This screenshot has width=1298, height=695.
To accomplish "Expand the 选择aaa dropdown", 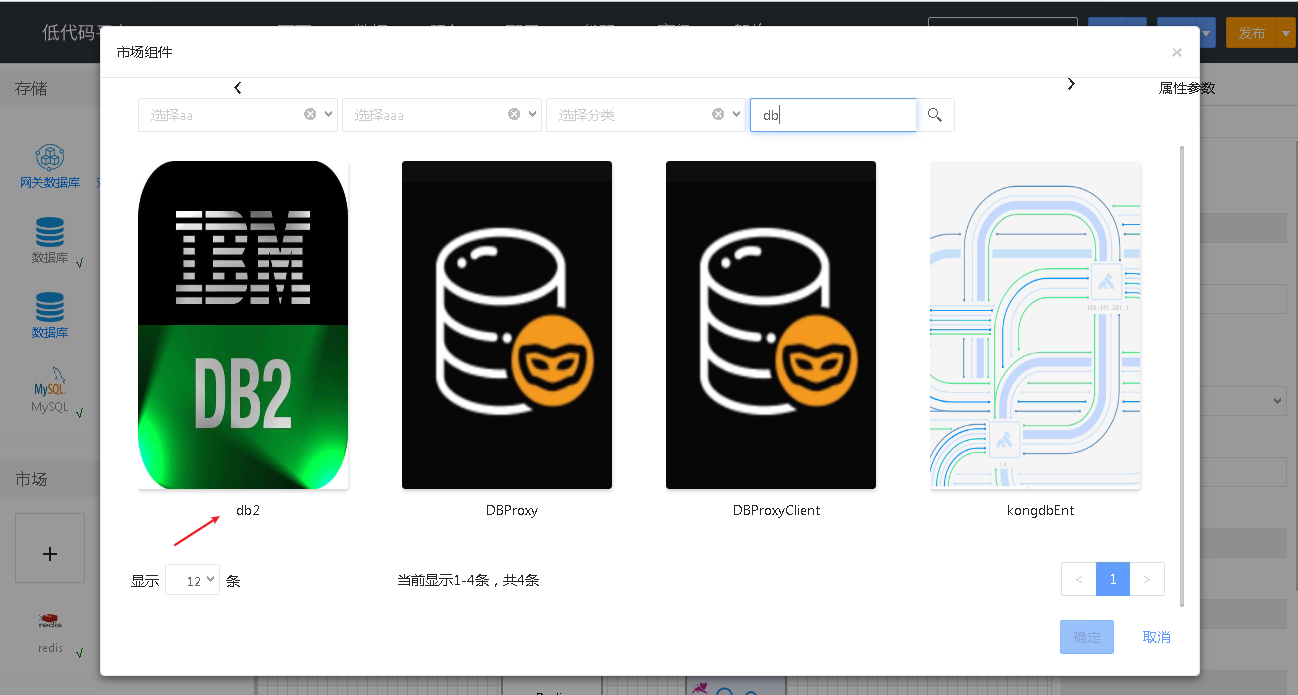I will click(x=534, y=114).
